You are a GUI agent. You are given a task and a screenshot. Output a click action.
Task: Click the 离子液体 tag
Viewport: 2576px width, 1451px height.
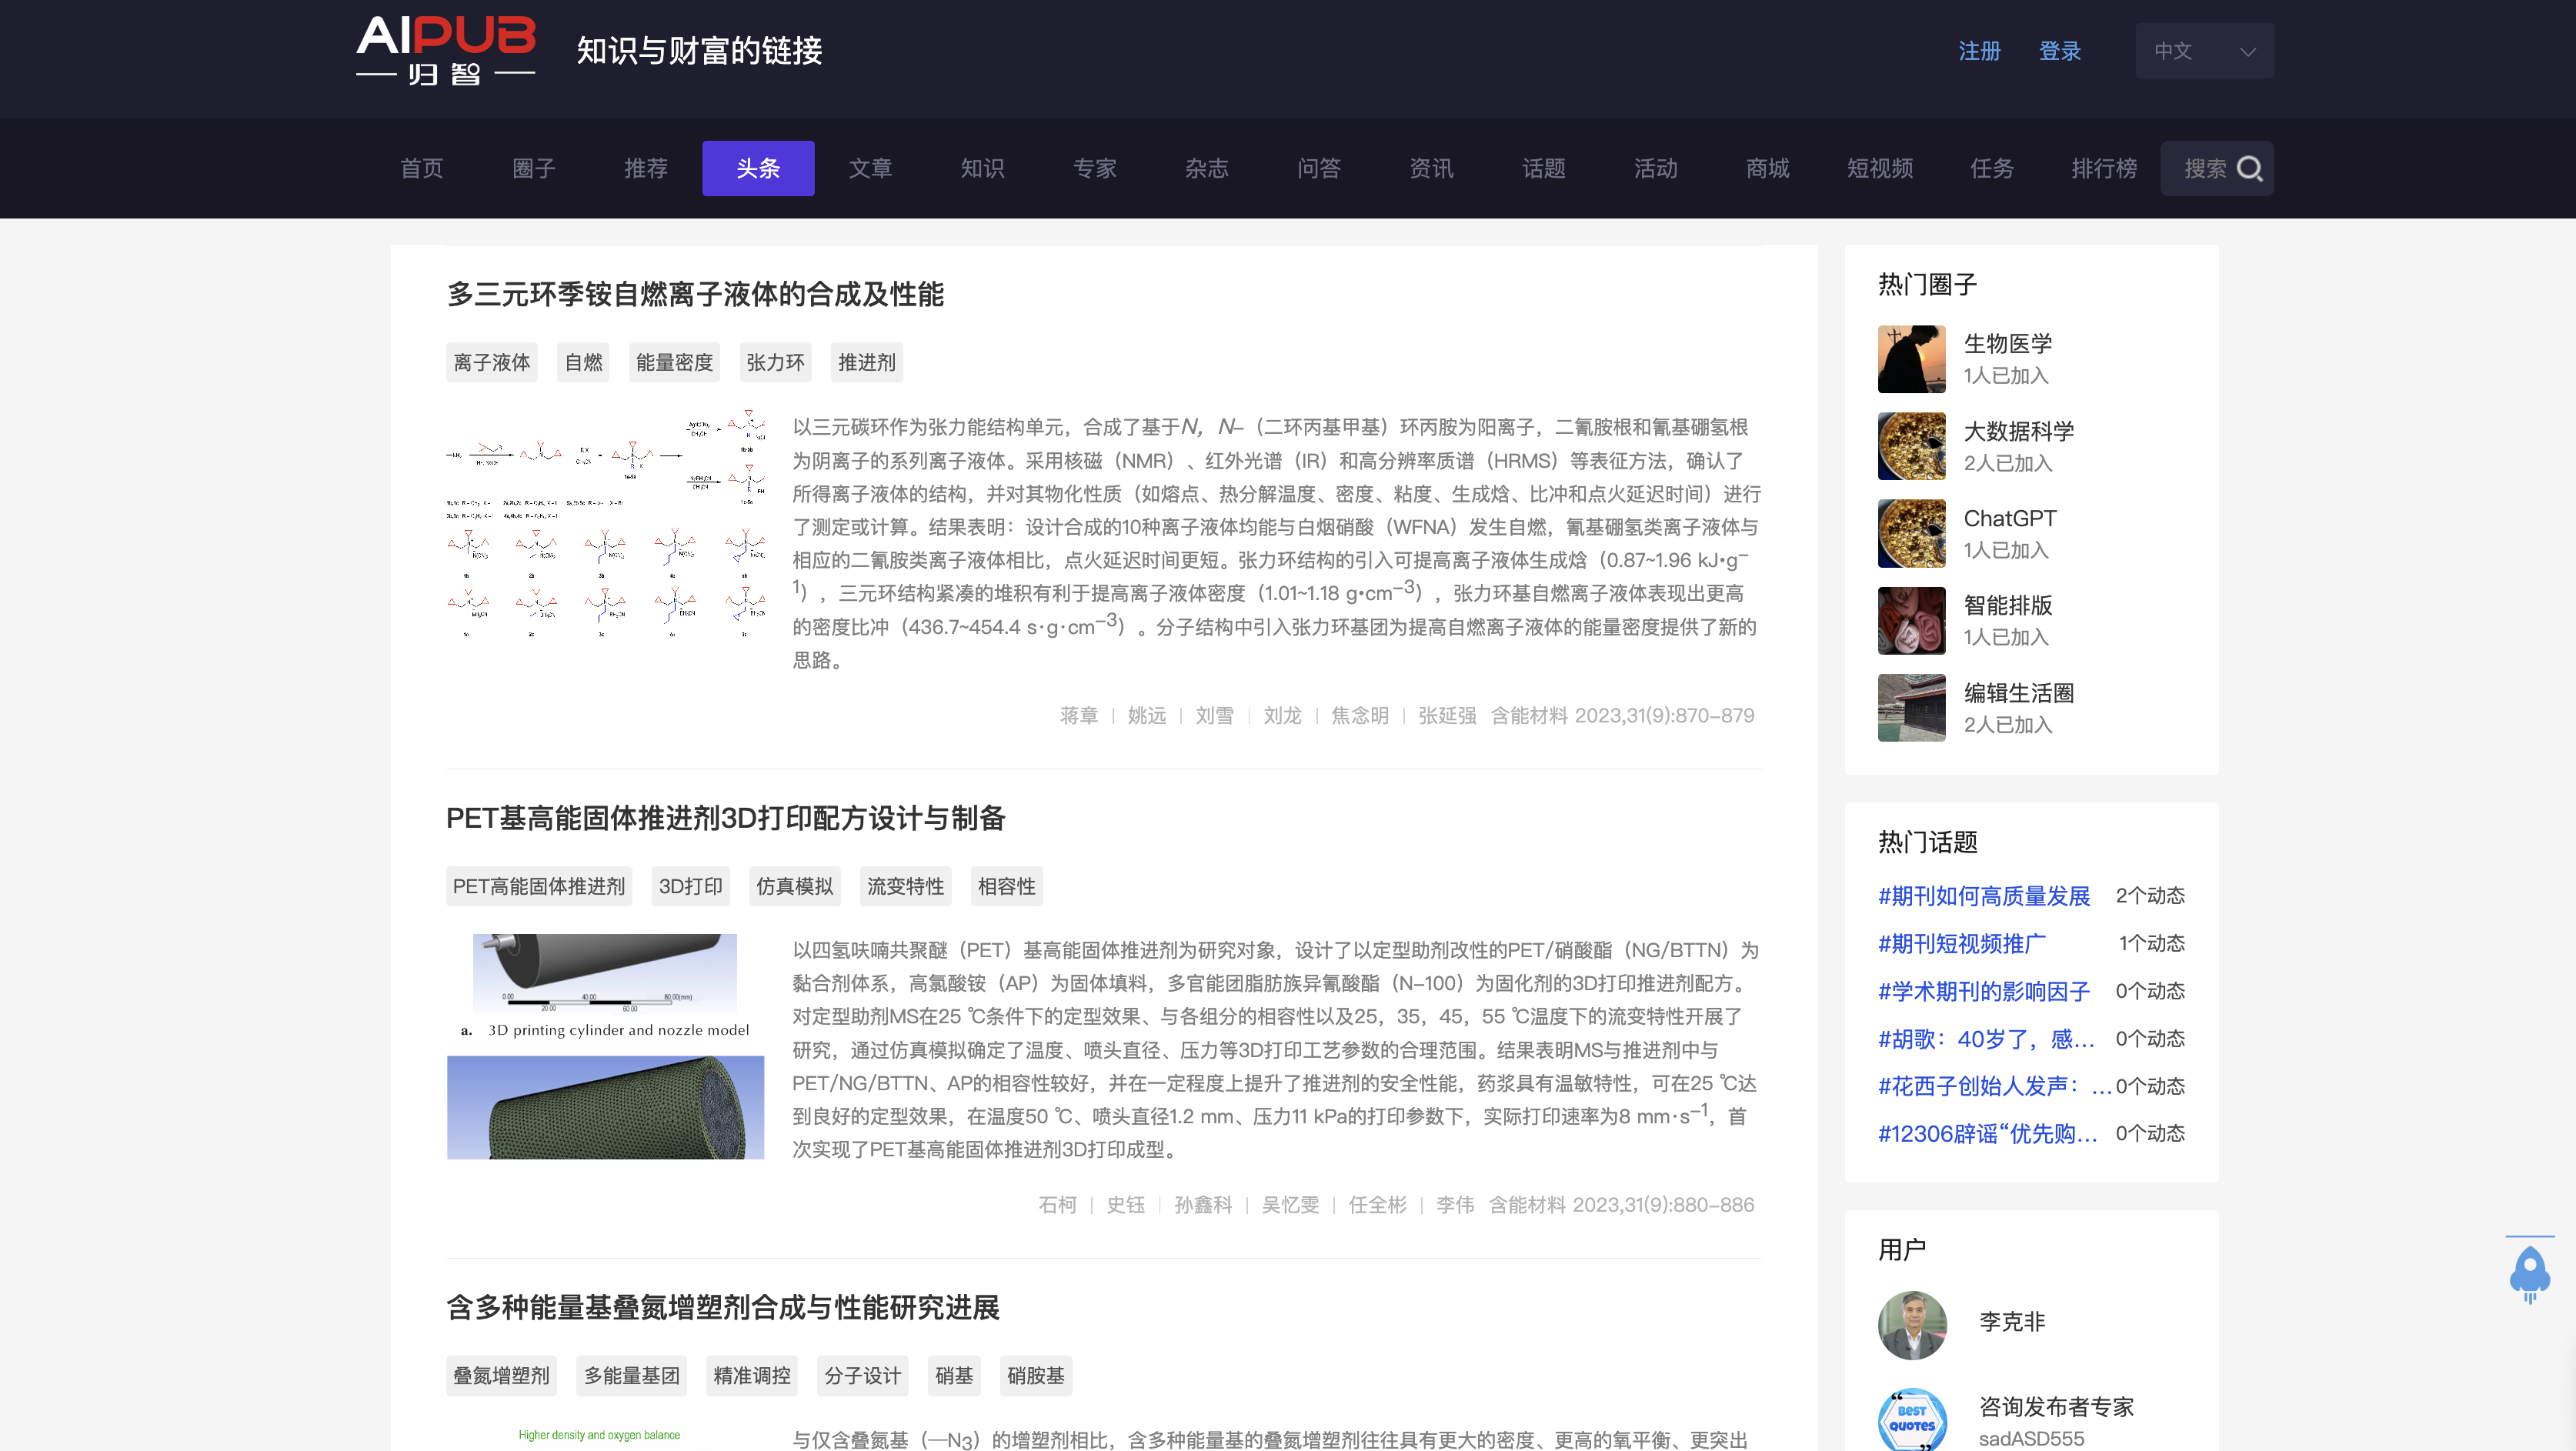(x=491, y=362)
